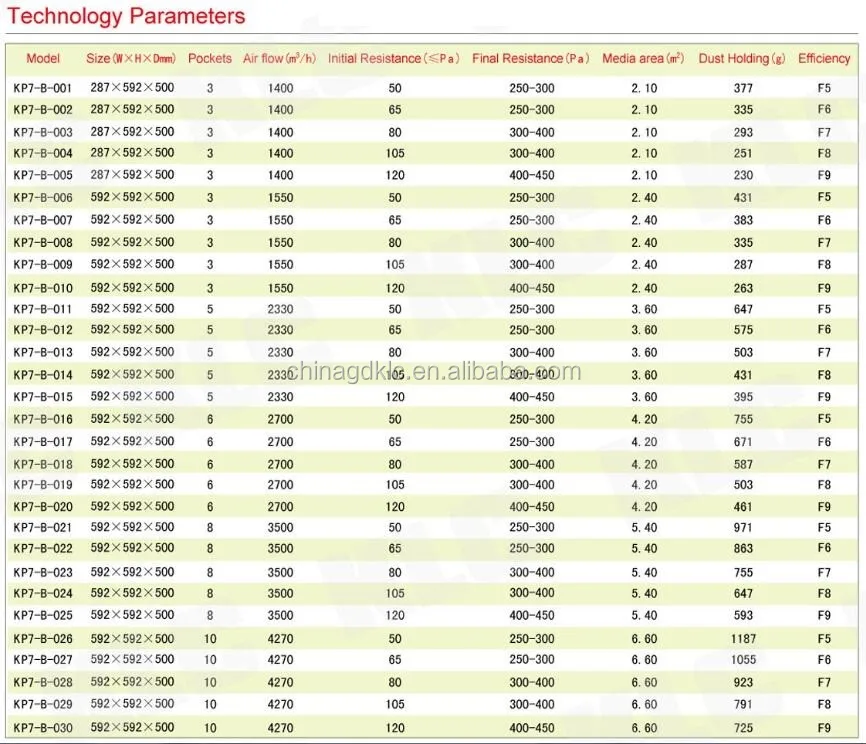Click dust holding value 575
866x744 pixels.
(x=743, y=330)
